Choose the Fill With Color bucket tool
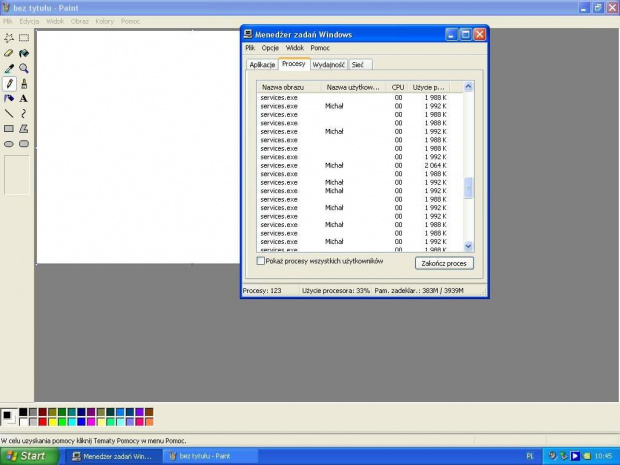The width and height of the screenshot is (620, 465). pyautogui.click(x=24, y=53)
